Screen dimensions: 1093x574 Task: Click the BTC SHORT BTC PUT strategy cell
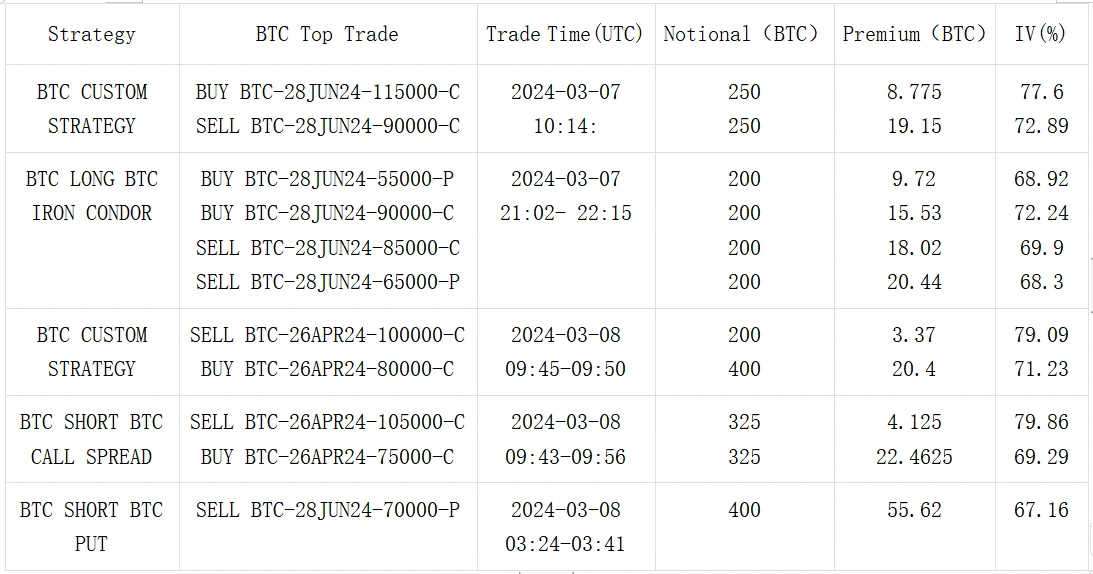pos(91,527)
